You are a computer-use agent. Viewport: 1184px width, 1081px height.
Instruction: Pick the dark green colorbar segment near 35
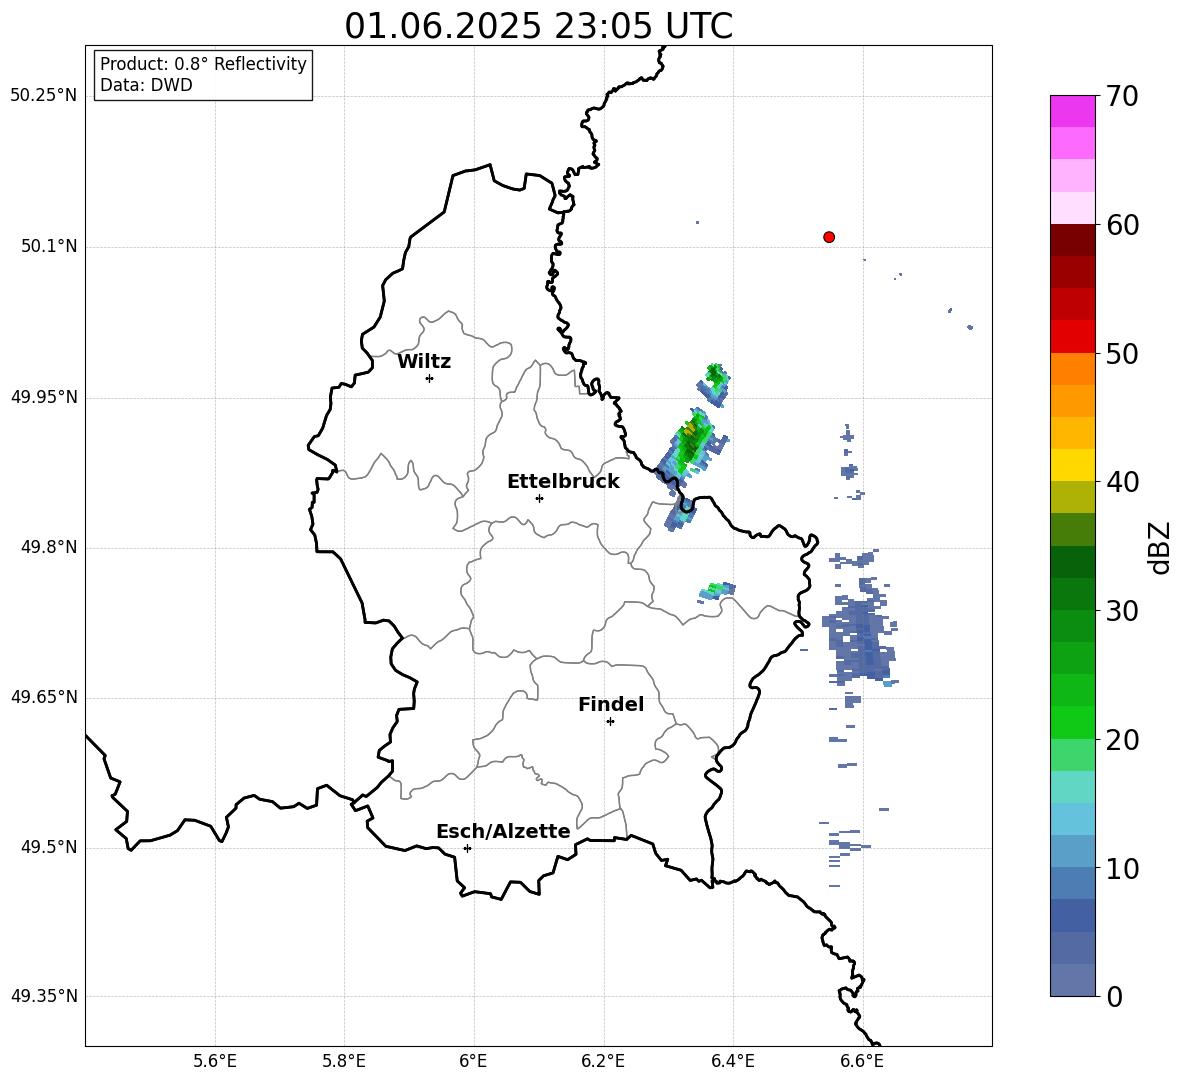tap(1073, 561)
